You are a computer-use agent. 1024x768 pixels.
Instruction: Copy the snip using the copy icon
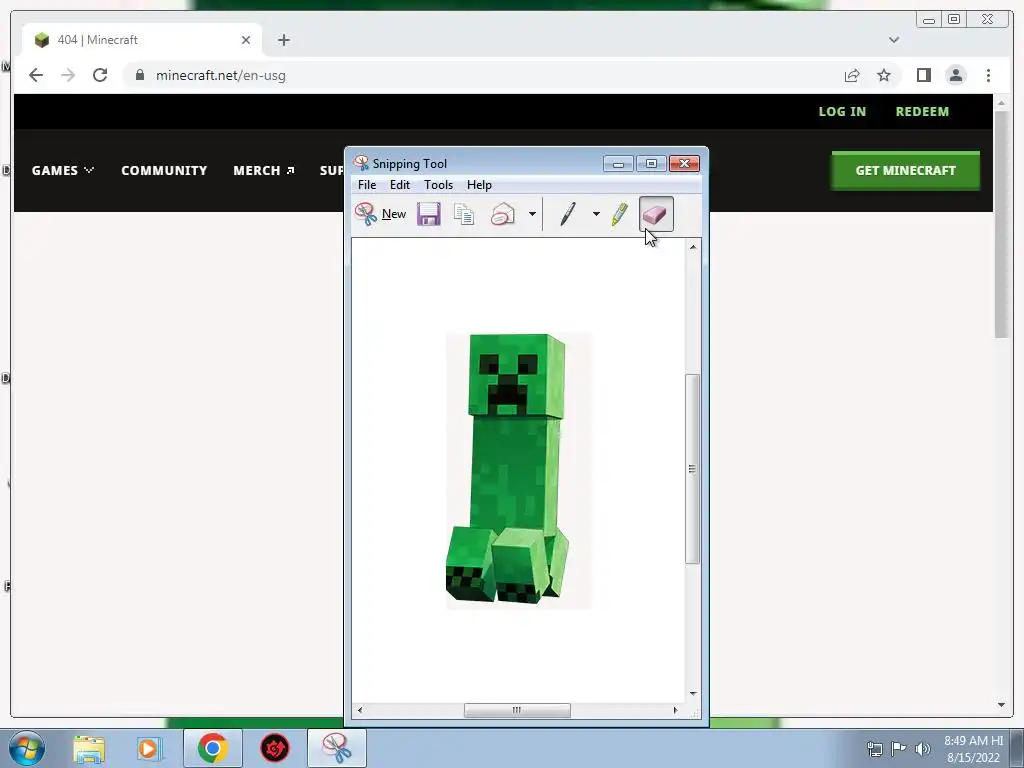point(464,214)
